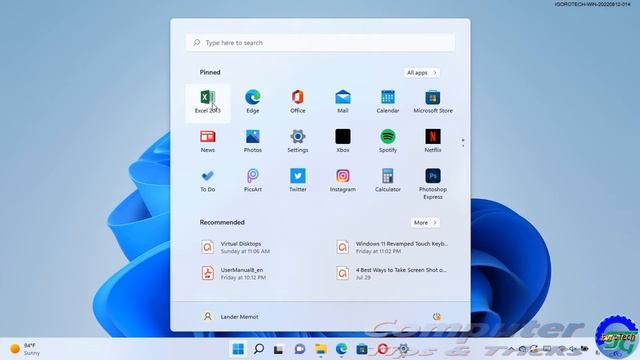This screenshot has width=640, height=360.
Task: Open File Explorer from the taskbar
Action: [x=321, y=349]
